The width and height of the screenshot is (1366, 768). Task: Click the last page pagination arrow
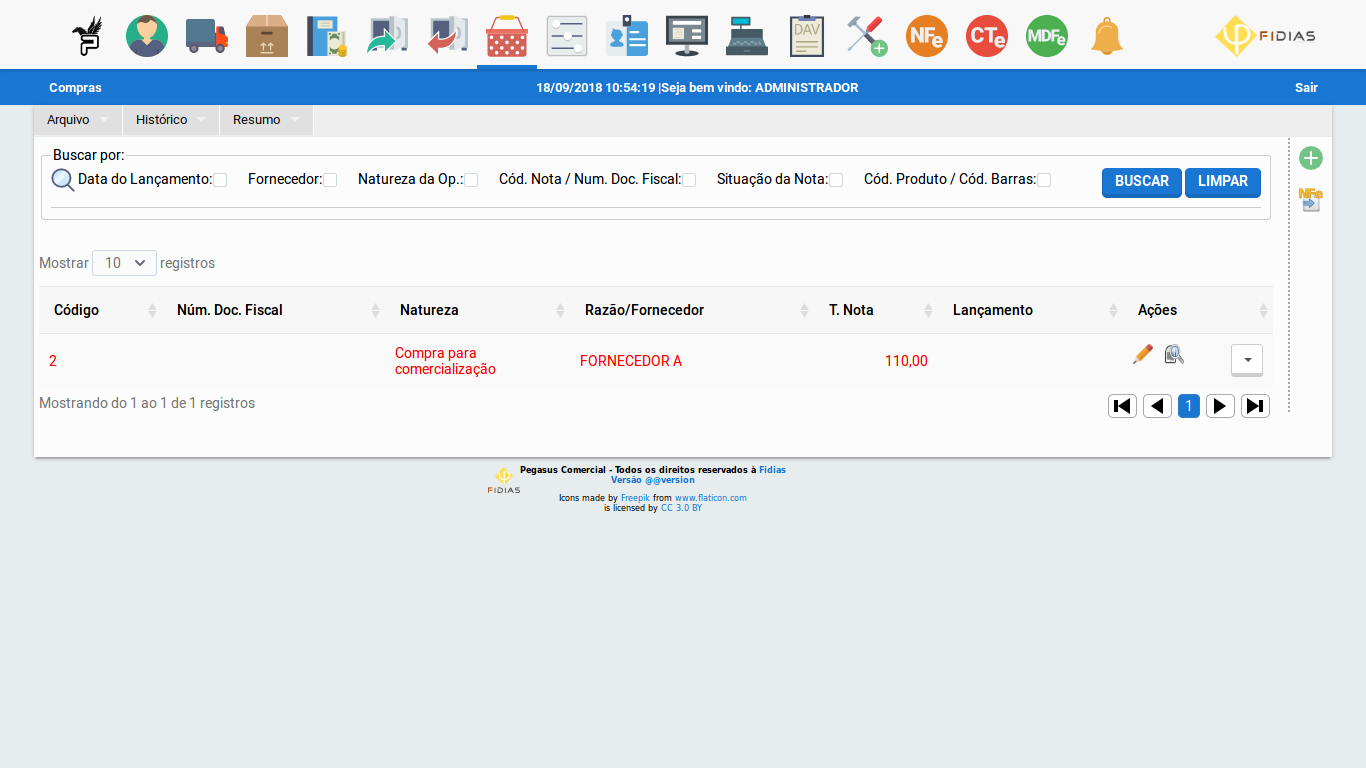point(1255,405)
